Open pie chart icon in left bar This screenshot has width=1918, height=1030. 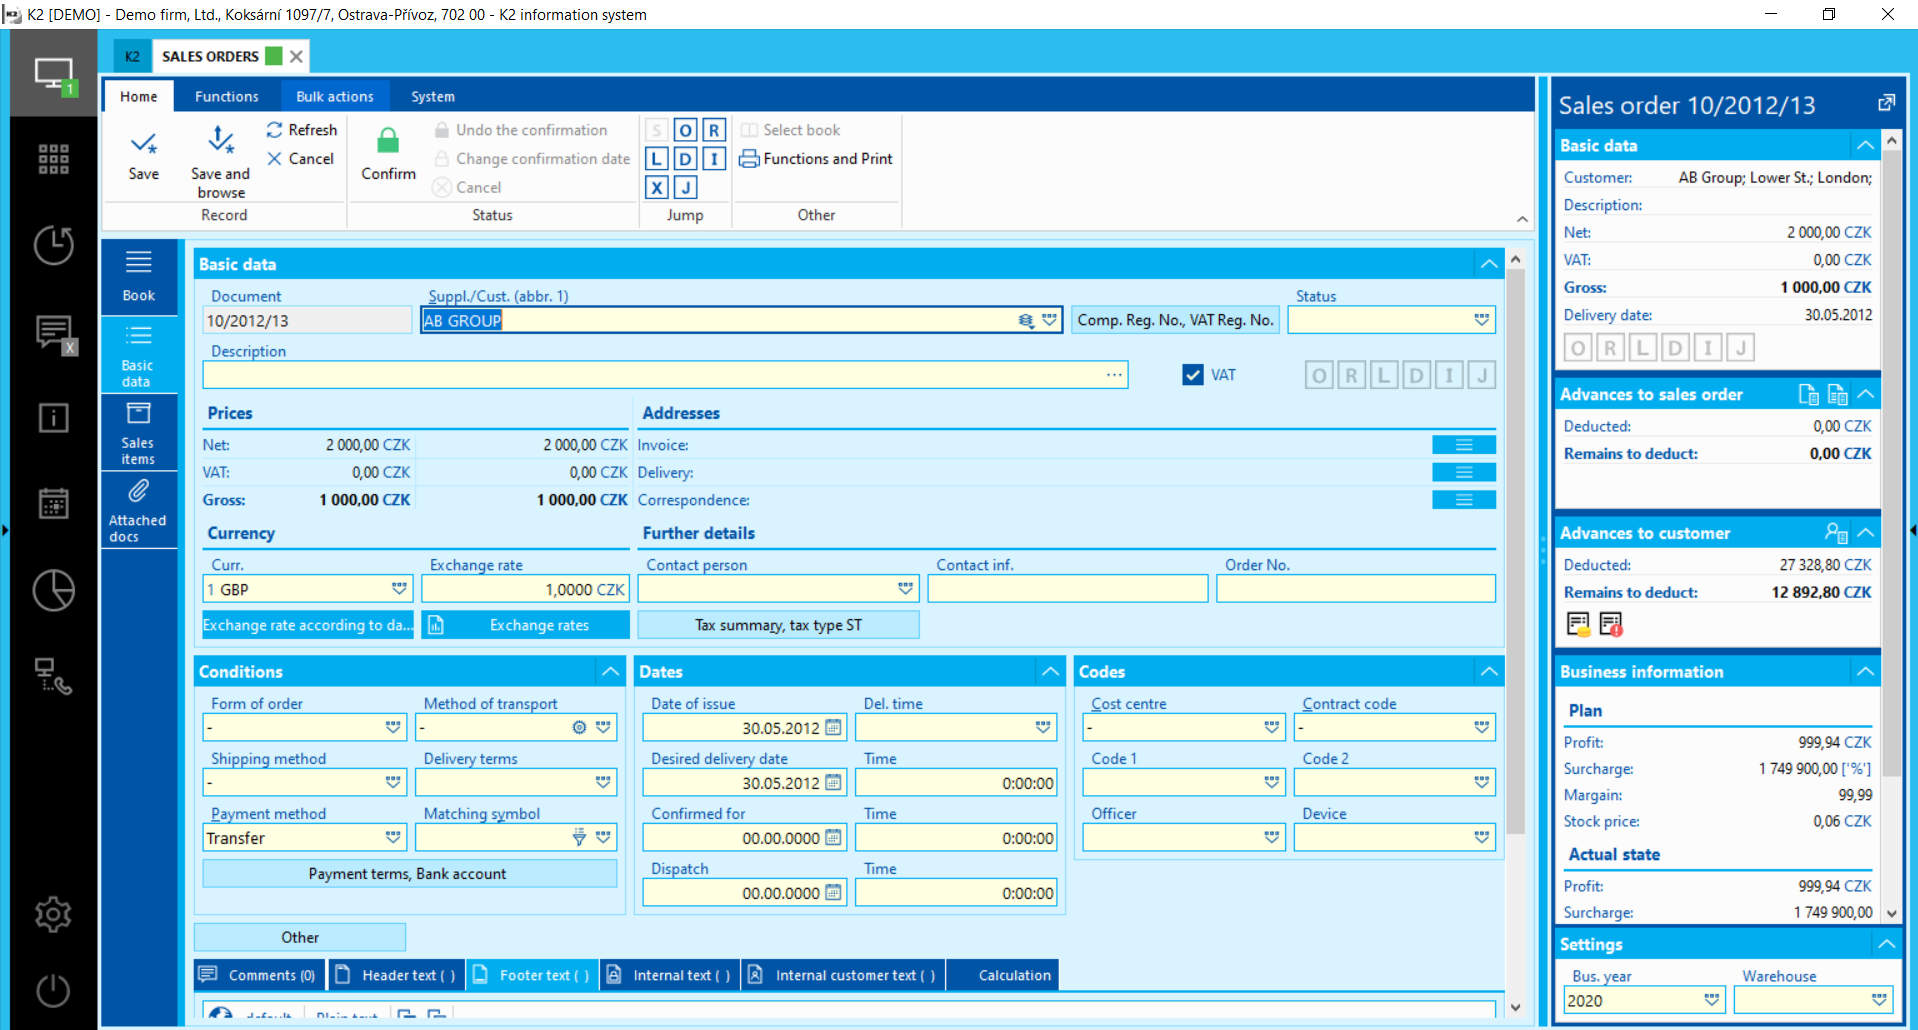point(53,590)
